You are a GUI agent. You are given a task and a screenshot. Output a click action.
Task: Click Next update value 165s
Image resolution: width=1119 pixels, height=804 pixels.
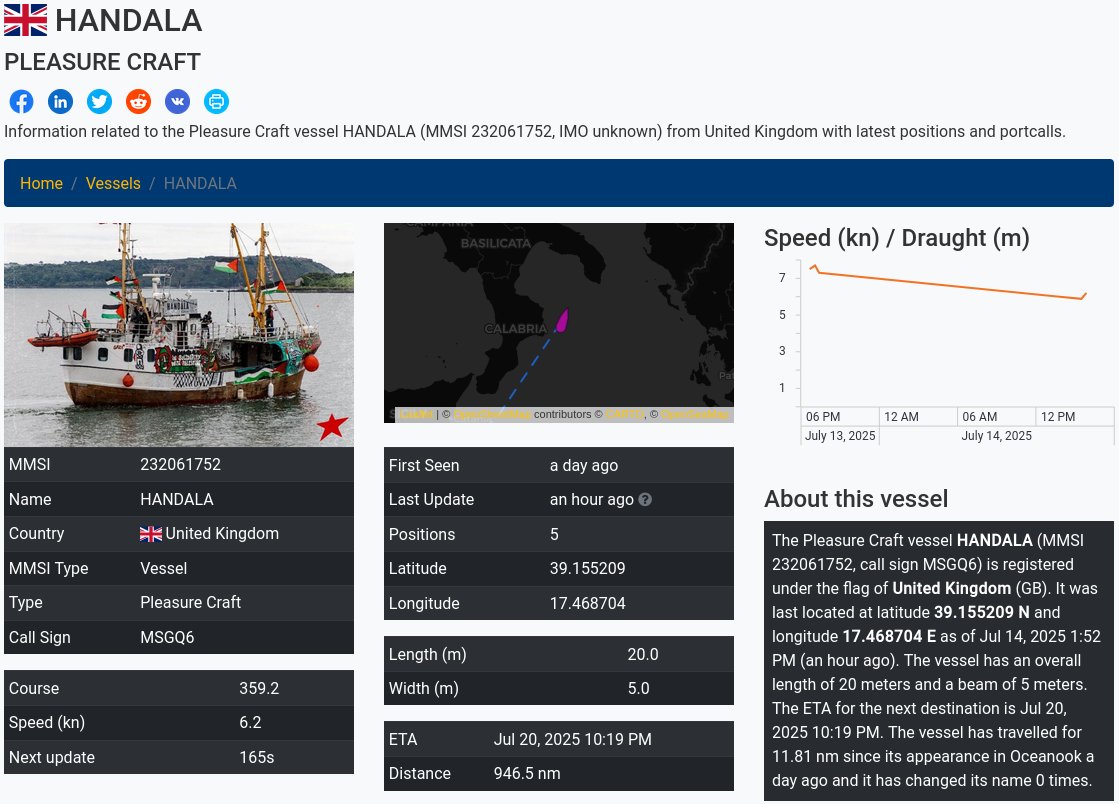pyautogui.click(x=257, y=758)
